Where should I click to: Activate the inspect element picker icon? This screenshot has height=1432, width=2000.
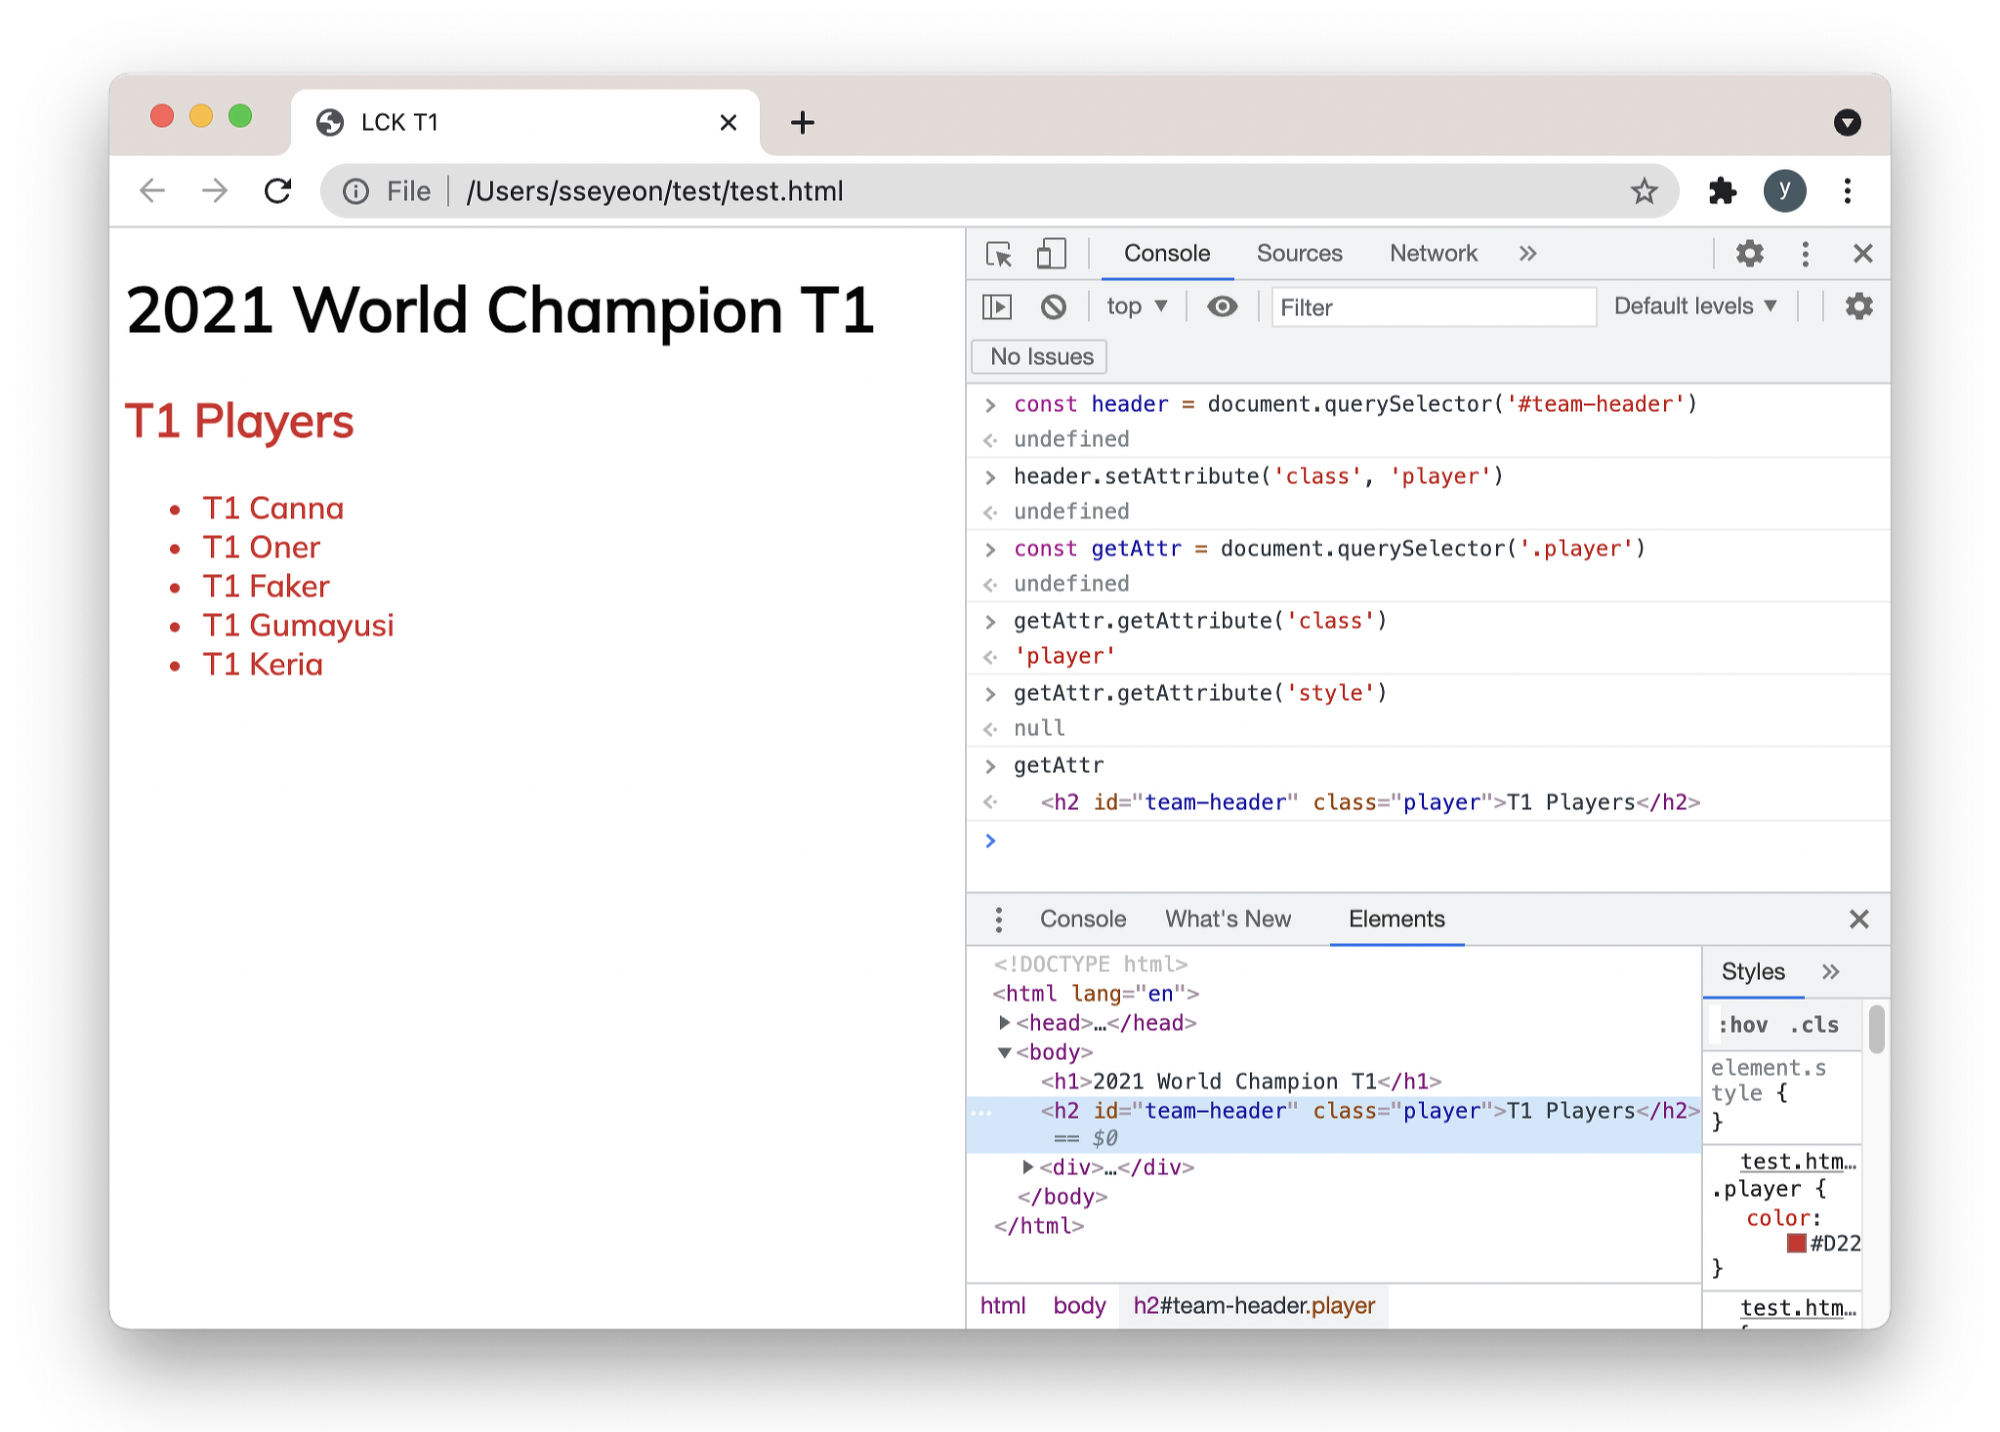(x=998, y=254)
